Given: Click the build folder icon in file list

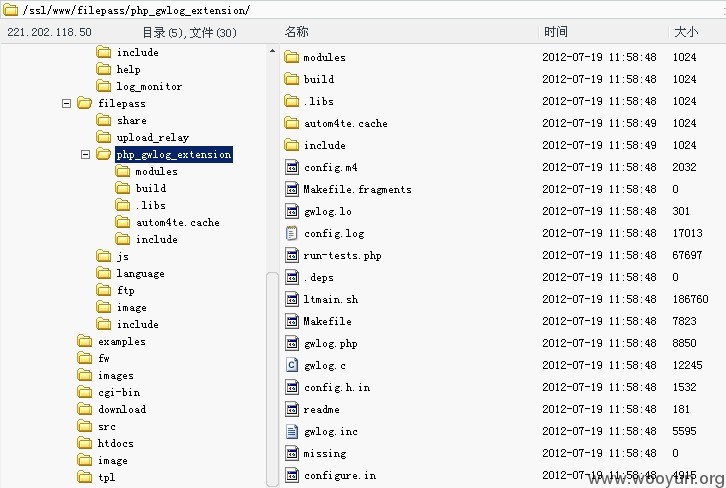Looking at the screenshot, I should click(291, 79).
